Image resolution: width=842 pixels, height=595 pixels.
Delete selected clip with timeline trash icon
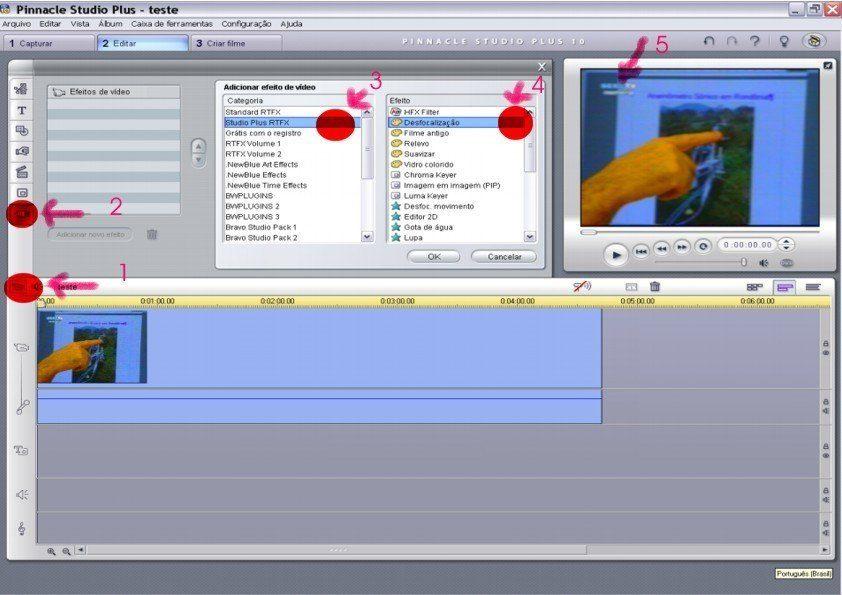pos(655,287)
